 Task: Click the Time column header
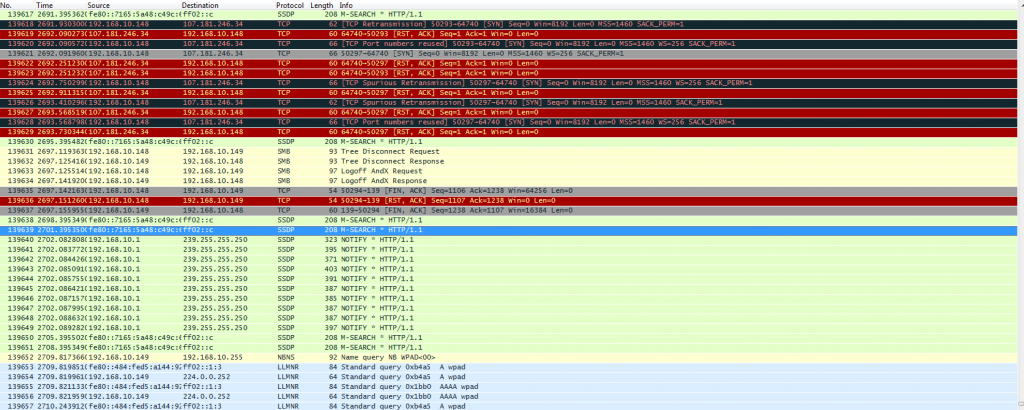point(45,5)
